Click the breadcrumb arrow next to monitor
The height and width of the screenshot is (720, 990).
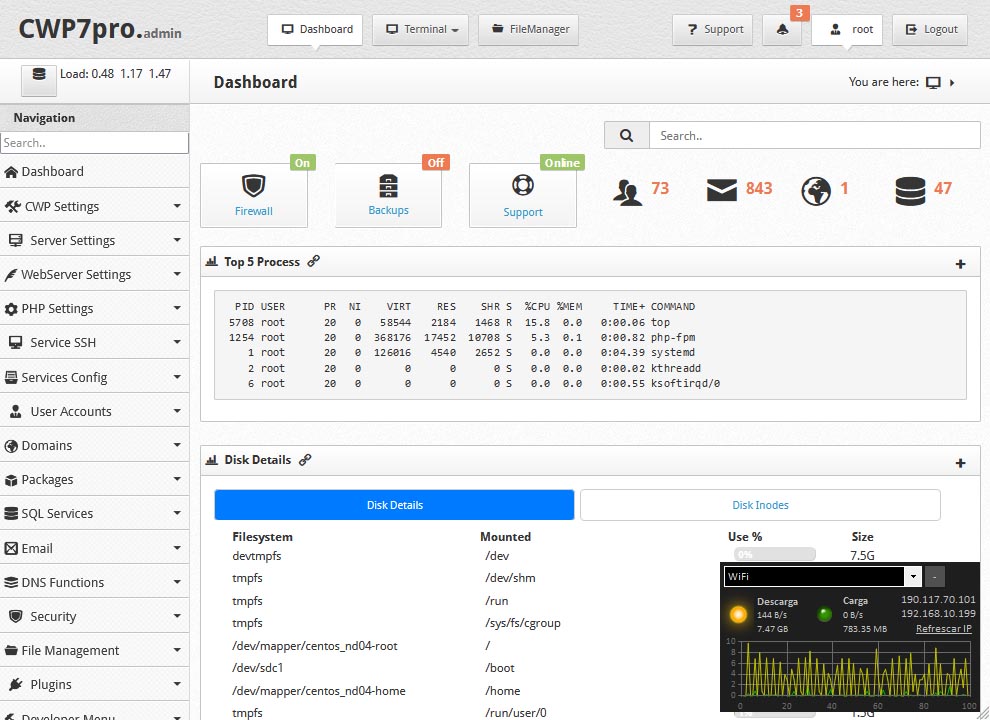pyautogui.click(x=952, y=83)
